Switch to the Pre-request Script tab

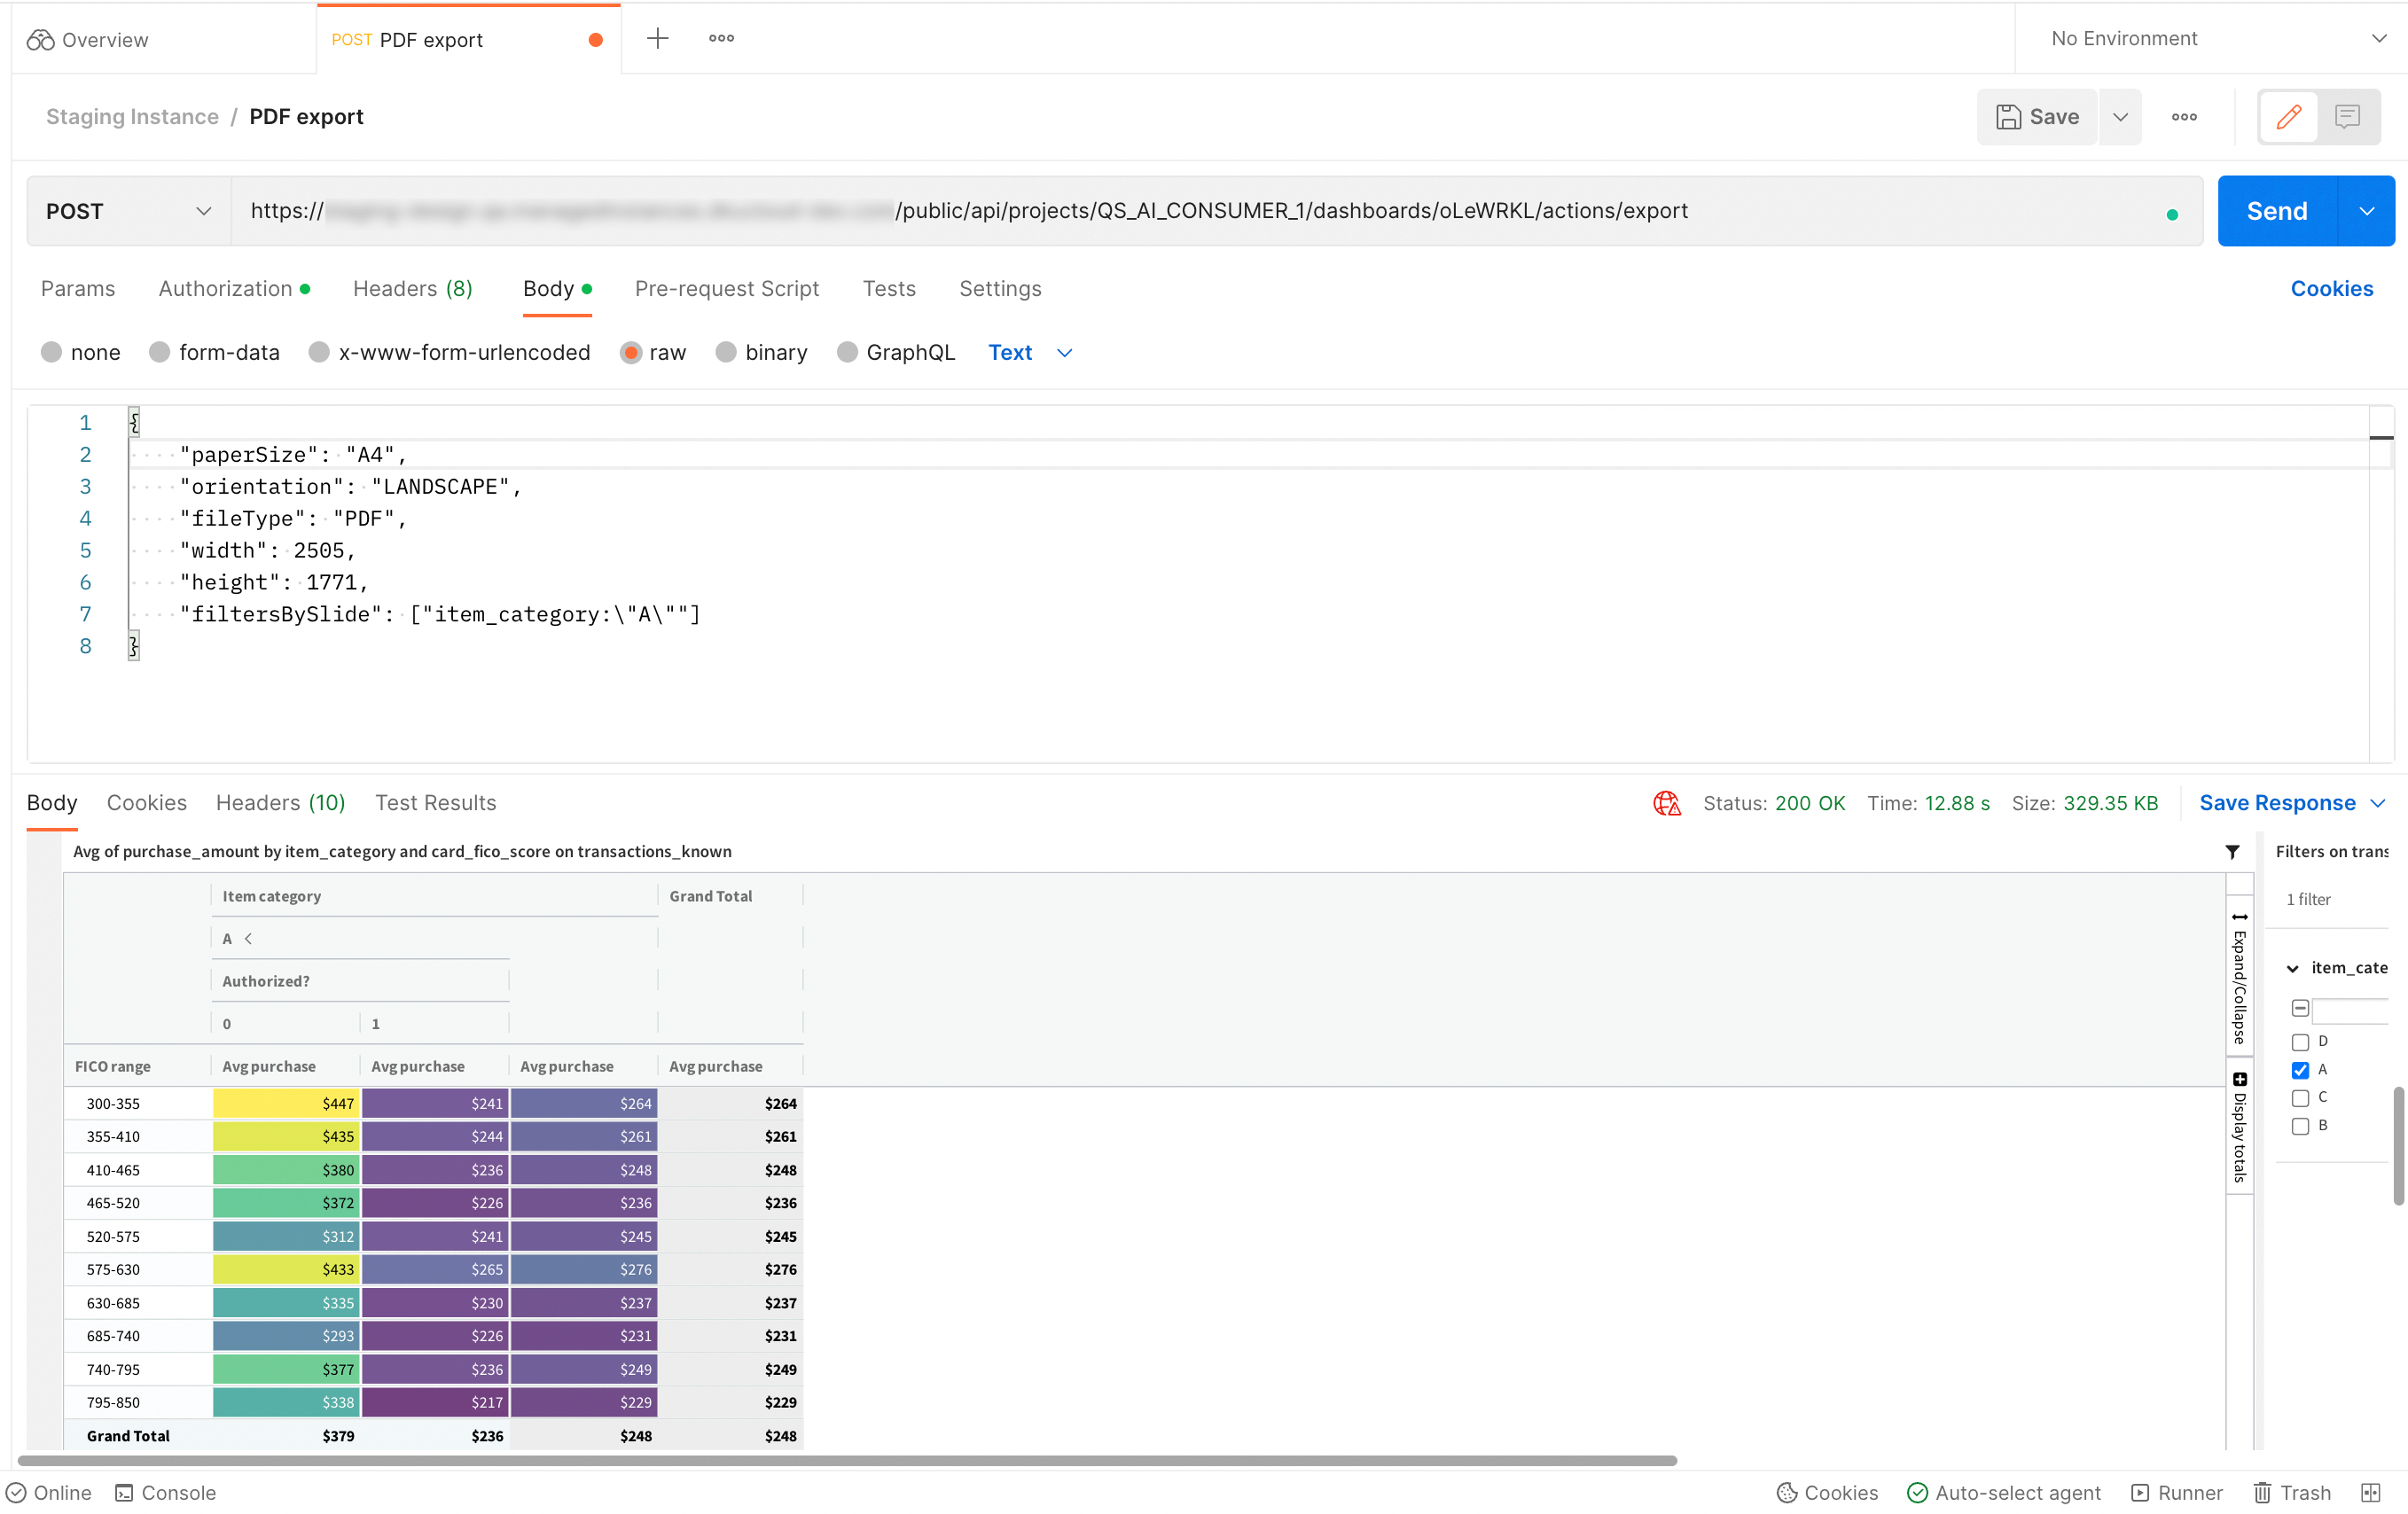[726, 289]
